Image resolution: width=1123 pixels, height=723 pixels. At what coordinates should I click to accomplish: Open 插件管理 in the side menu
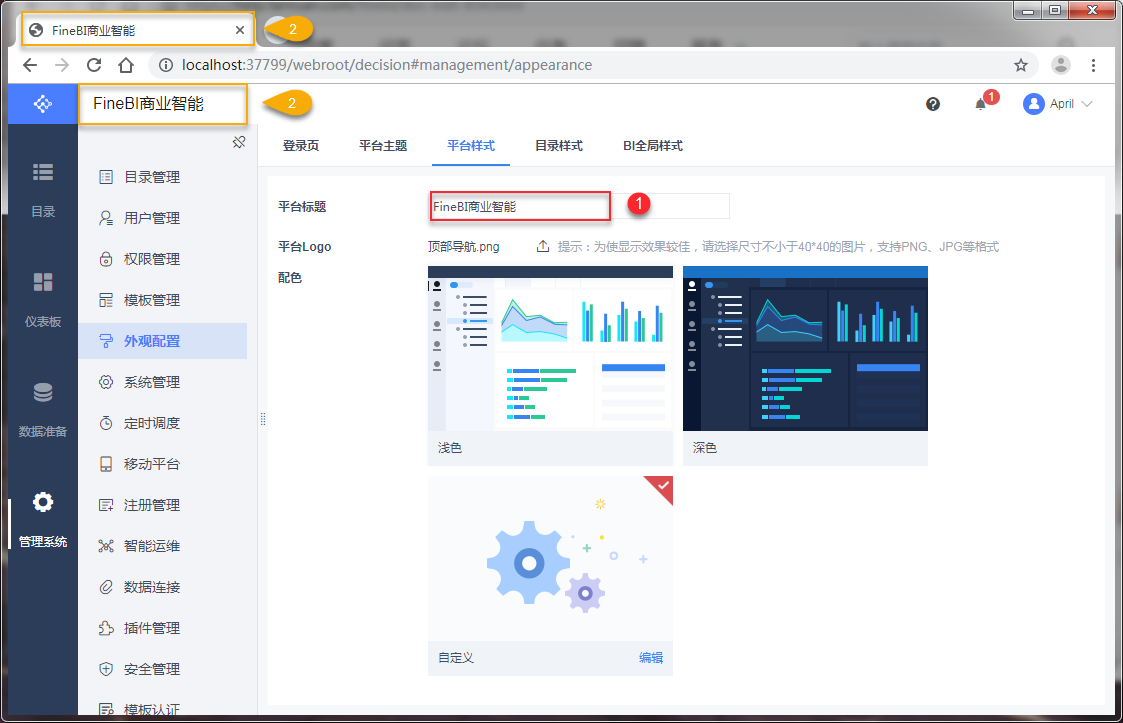click(163, 628)
